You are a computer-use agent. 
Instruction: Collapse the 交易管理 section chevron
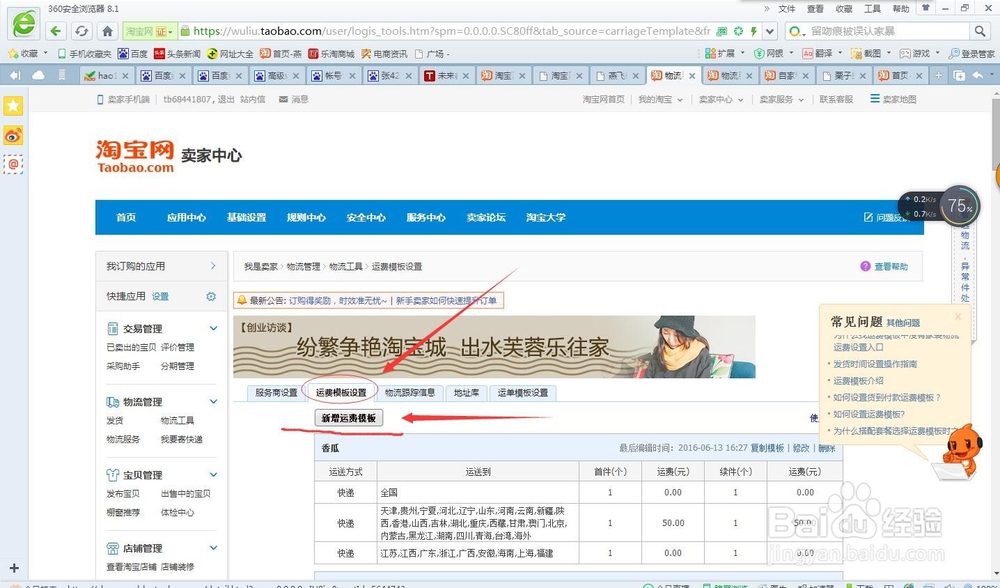pos(212,327)
